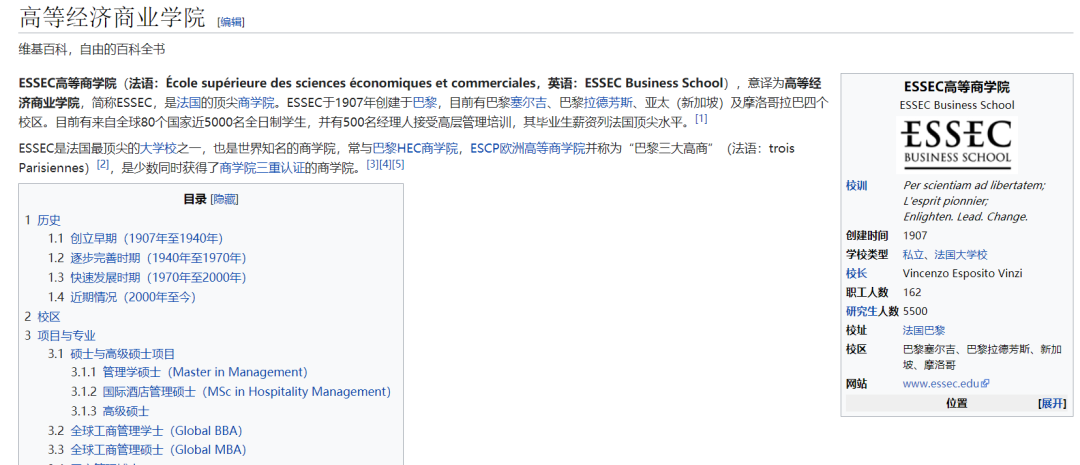This screenshot has width=1080, height=465.
Task: Click the founding year 1907 in infobox
Action: [x=915, y=236]
